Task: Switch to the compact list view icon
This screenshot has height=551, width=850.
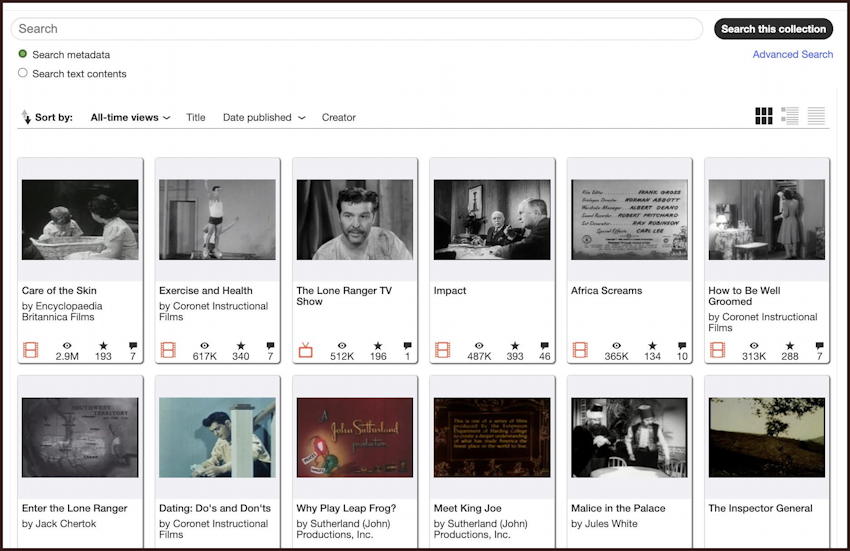Action: pyautogui.click(x=816, y=116)
